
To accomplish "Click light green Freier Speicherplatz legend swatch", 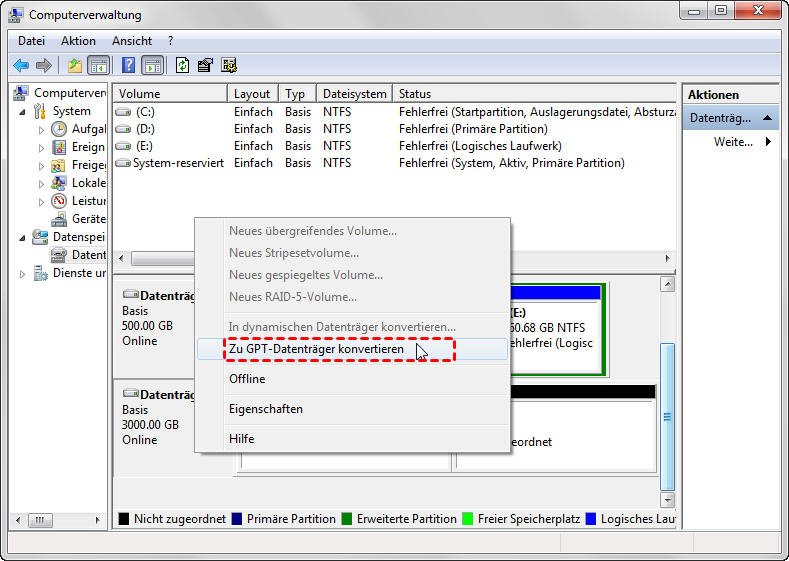I will point(467,519).
